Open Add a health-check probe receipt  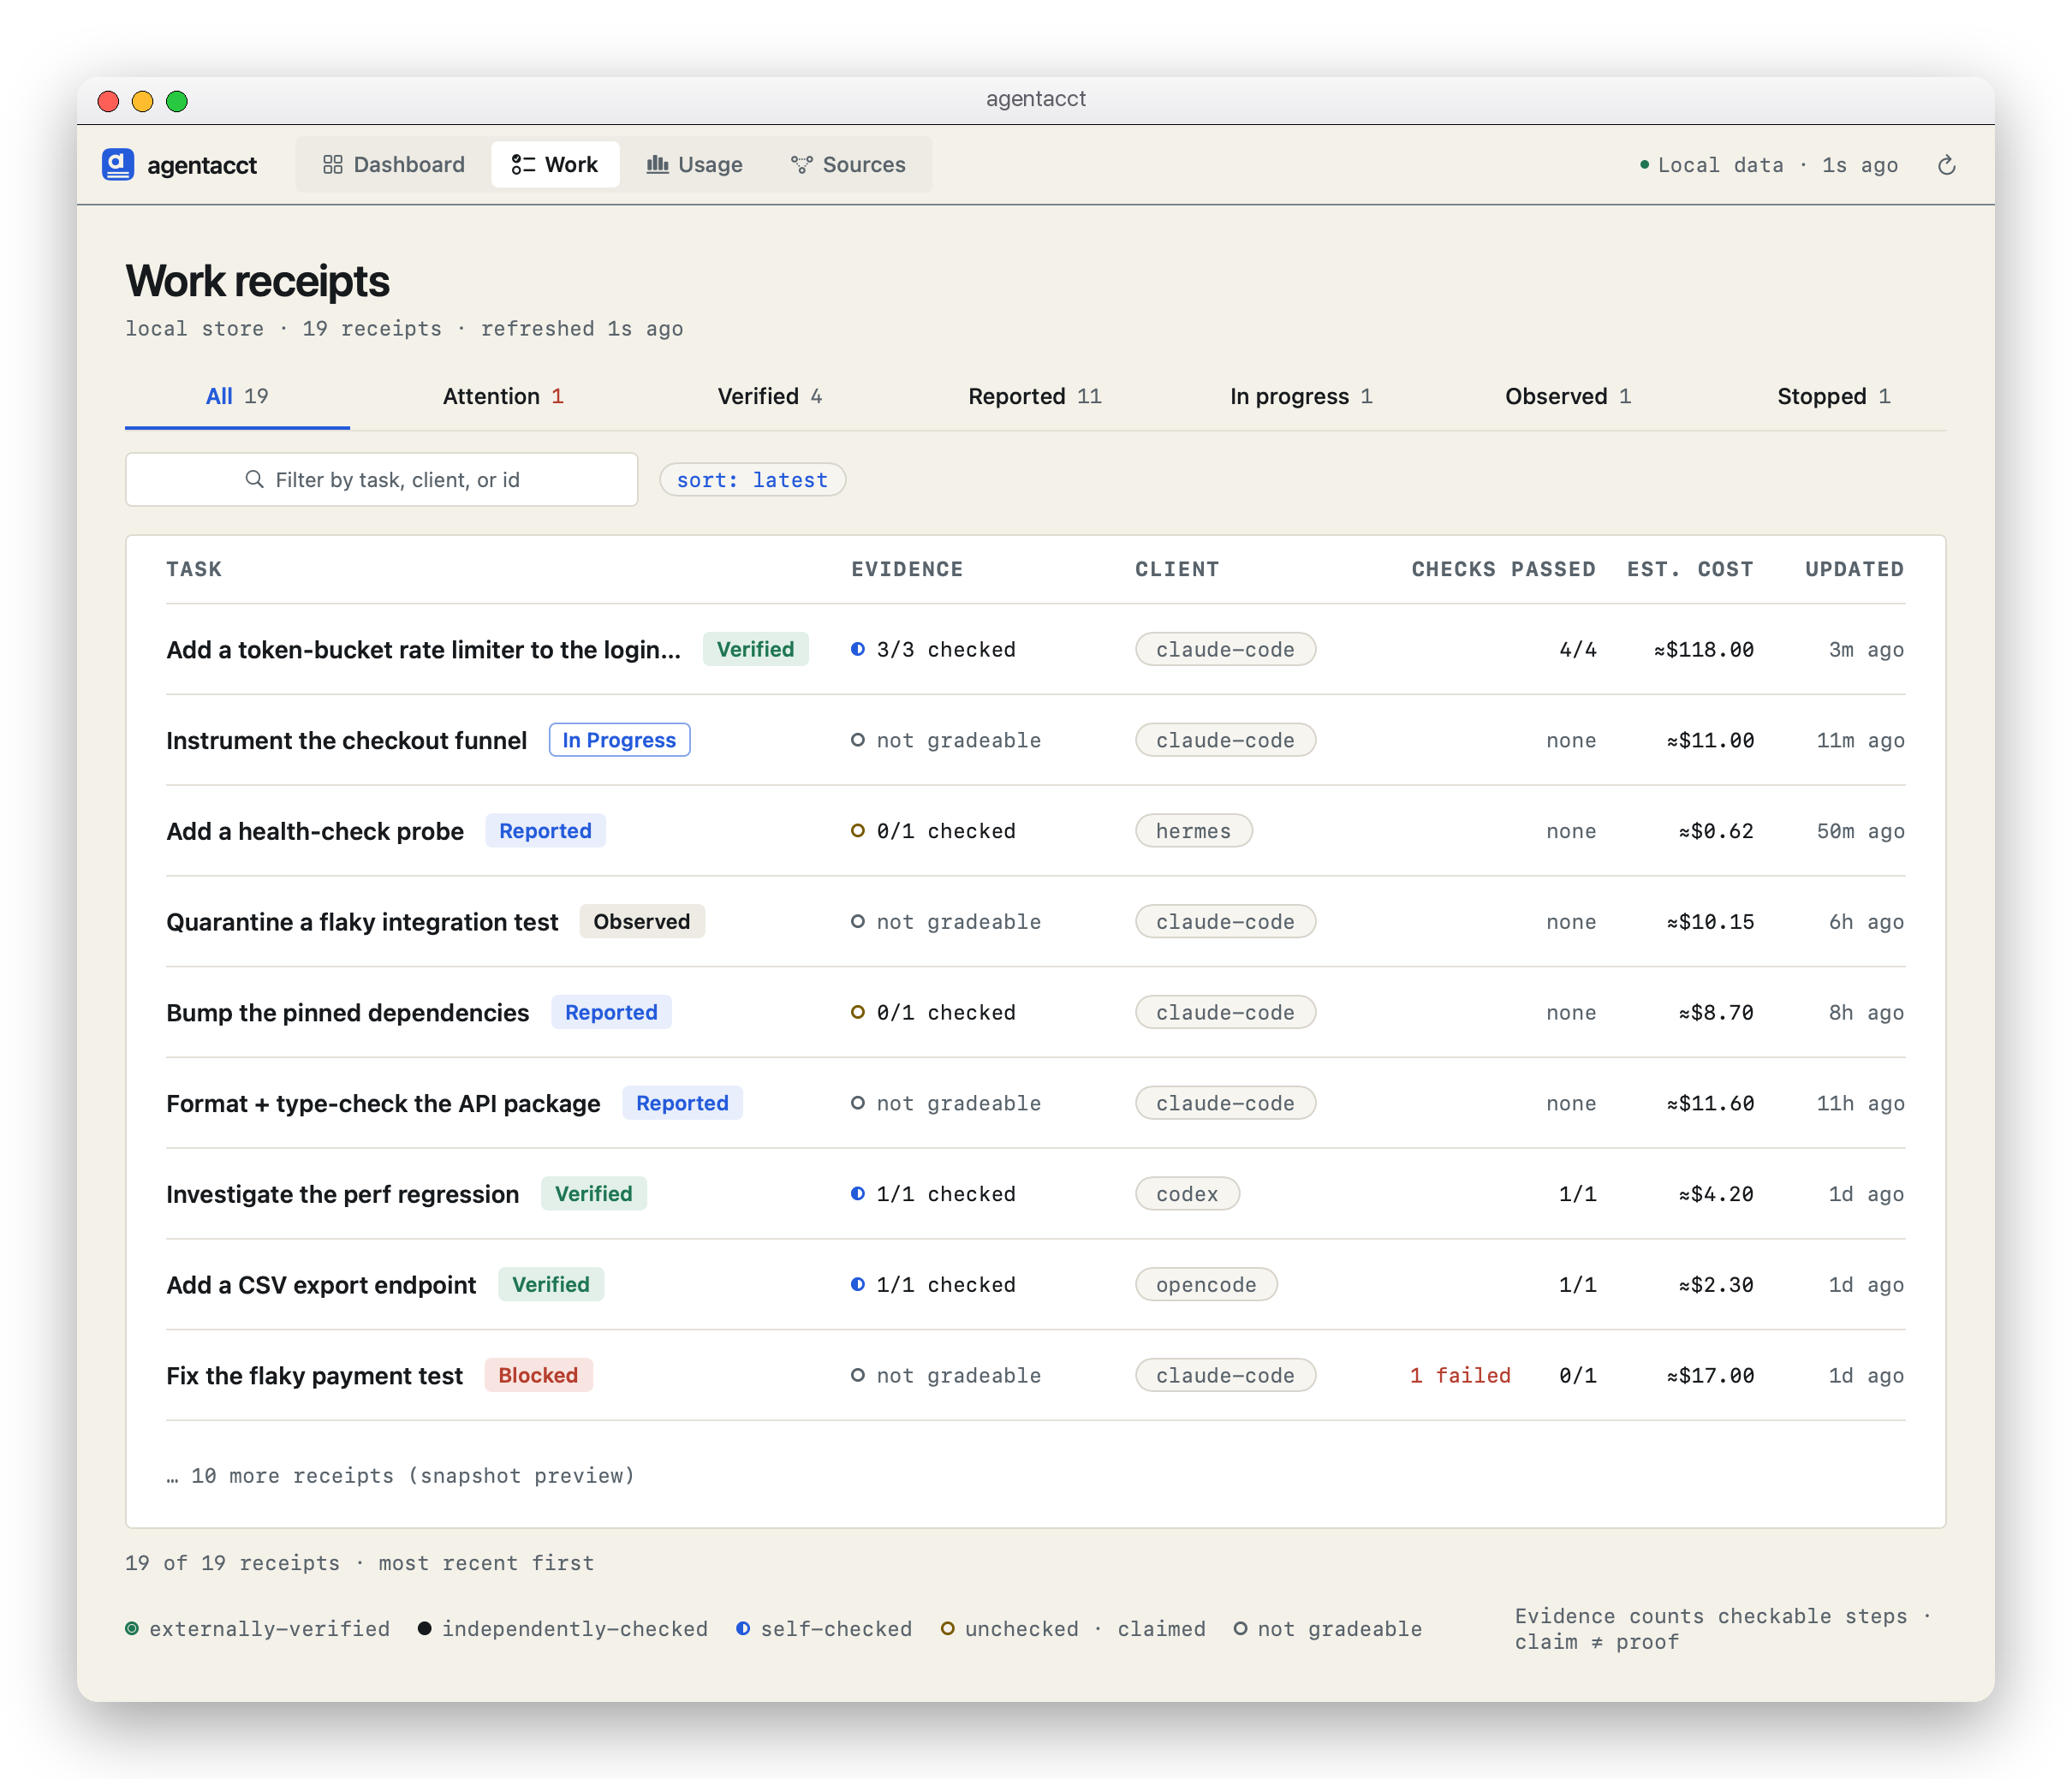[1035, 830]
